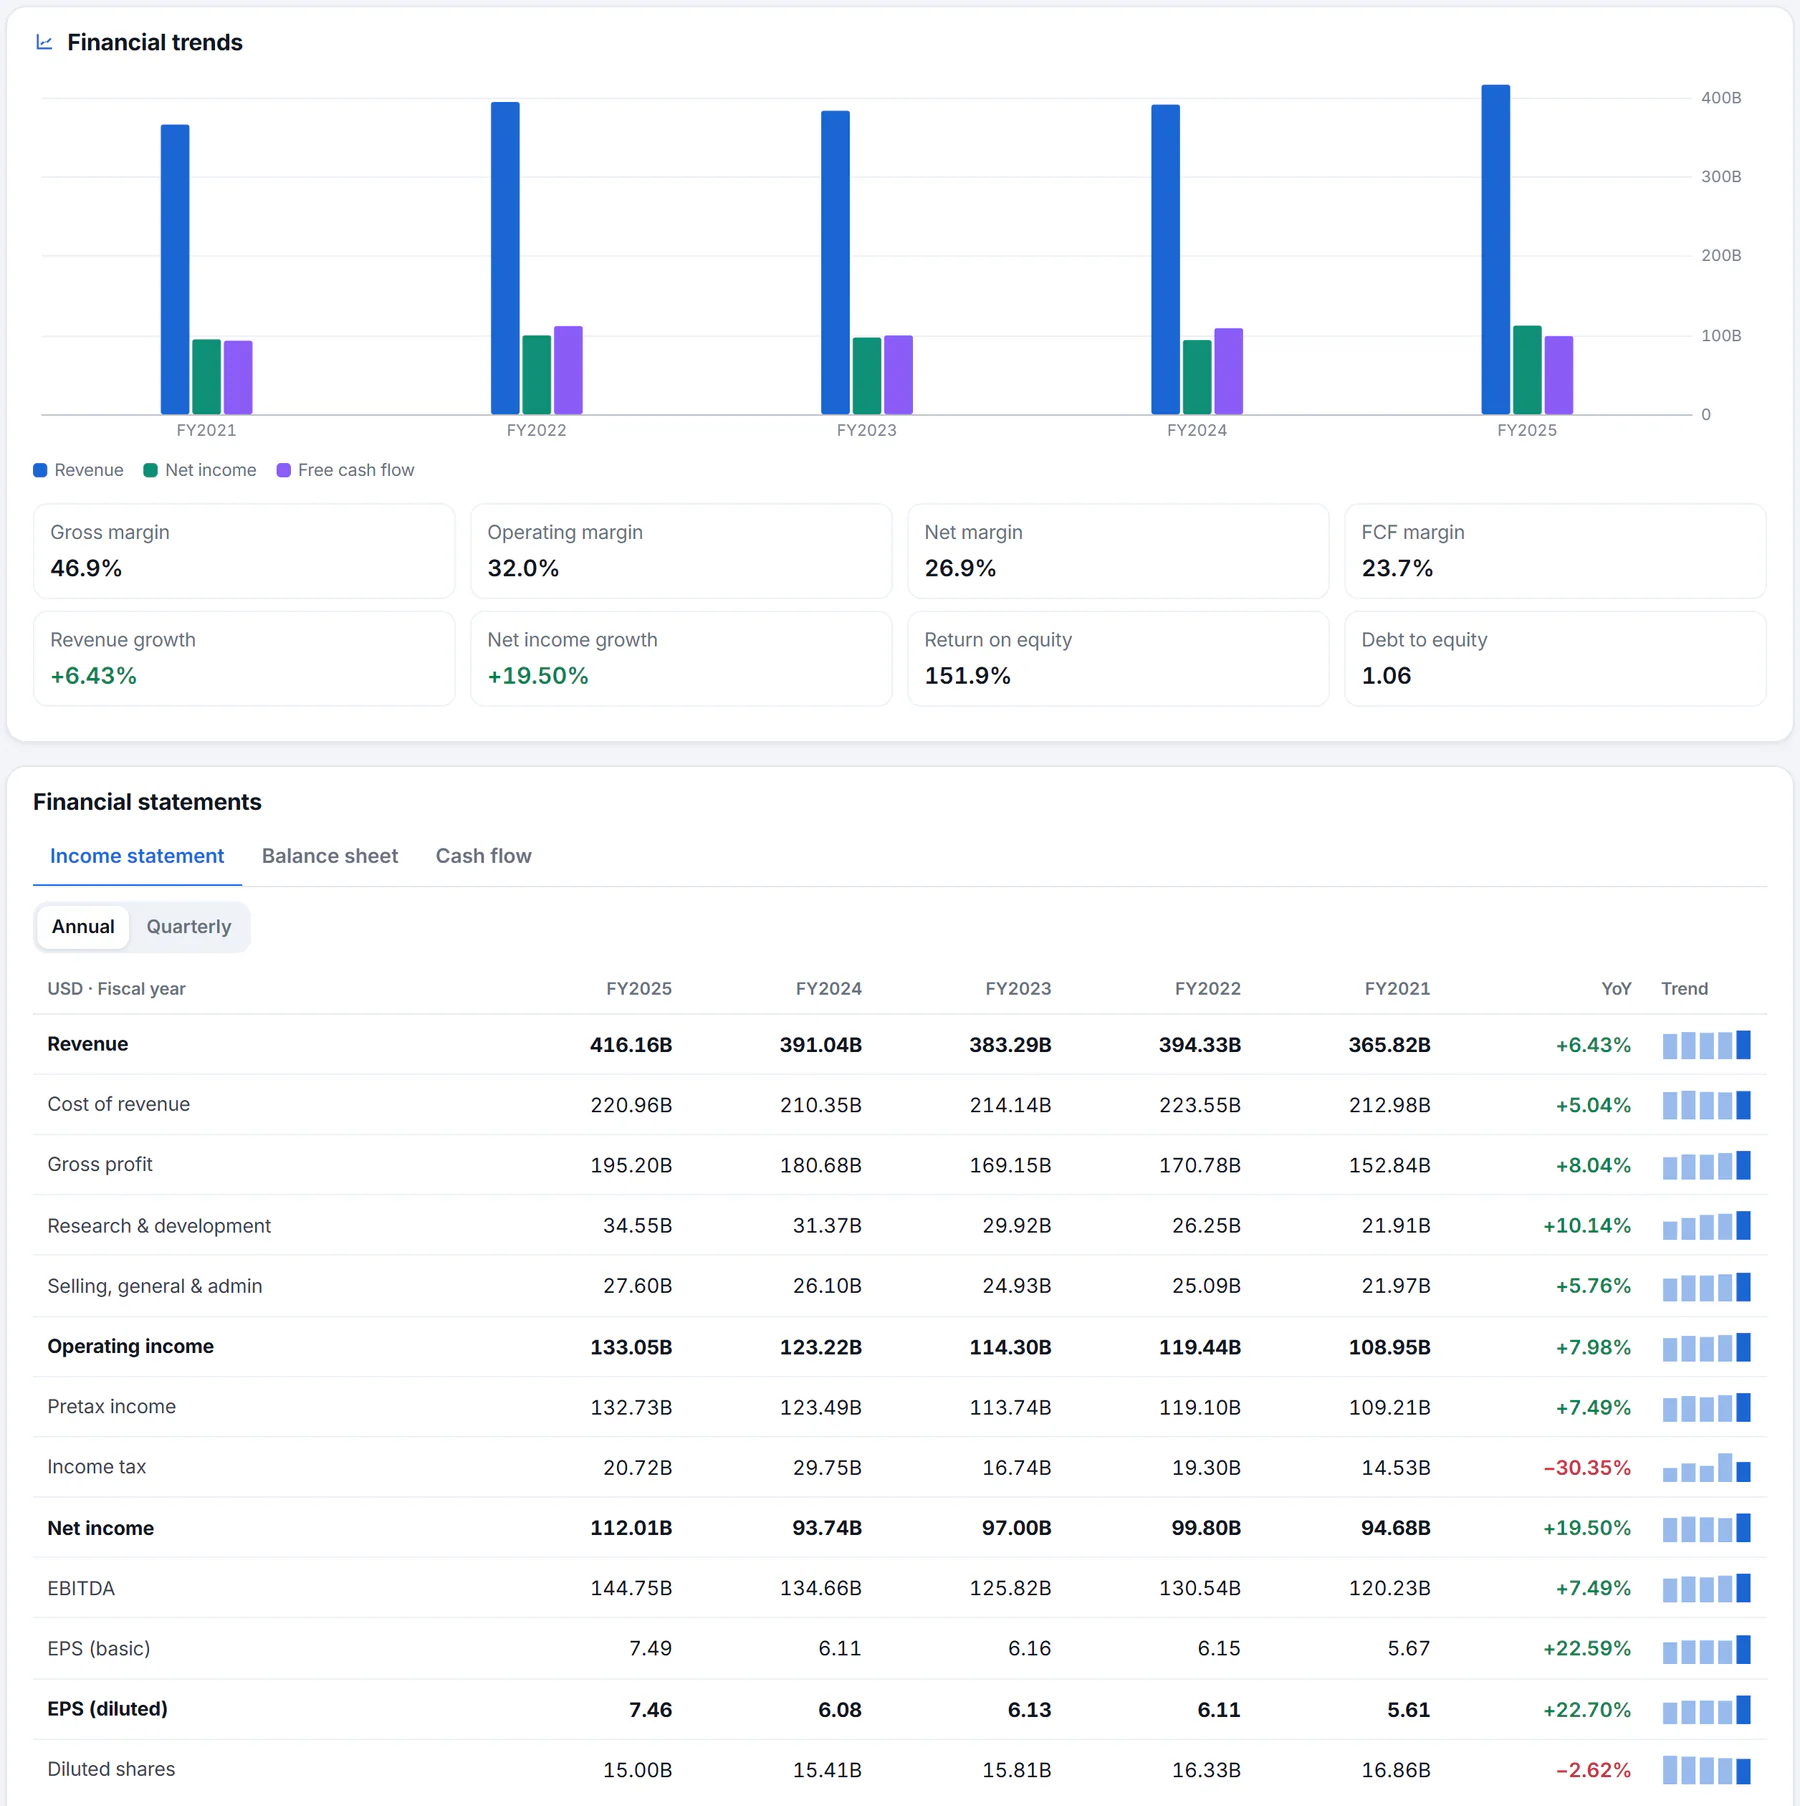Click the EBITDA trend sparkline
The height and width of the screenshot is (1806, 1800).
tap(1706, 1588)
